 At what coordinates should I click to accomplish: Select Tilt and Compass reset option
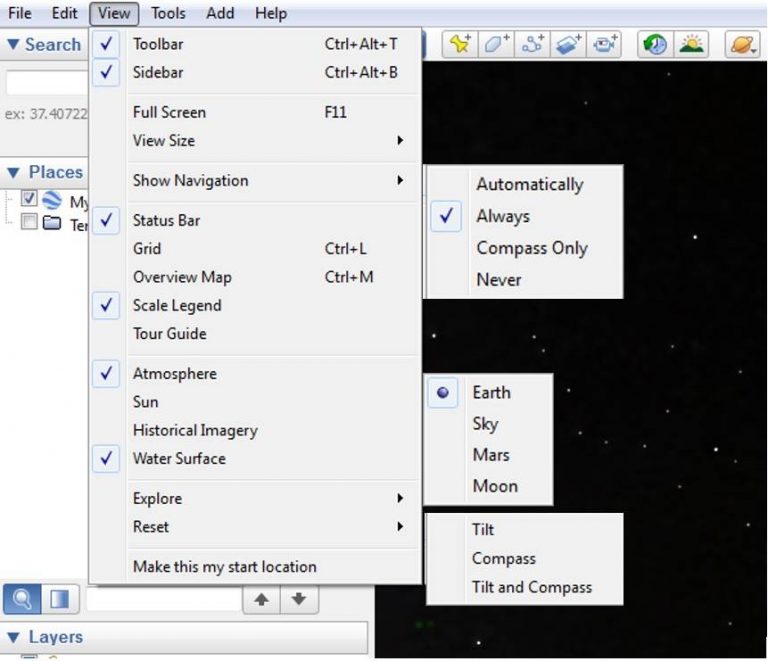point(524,588)
